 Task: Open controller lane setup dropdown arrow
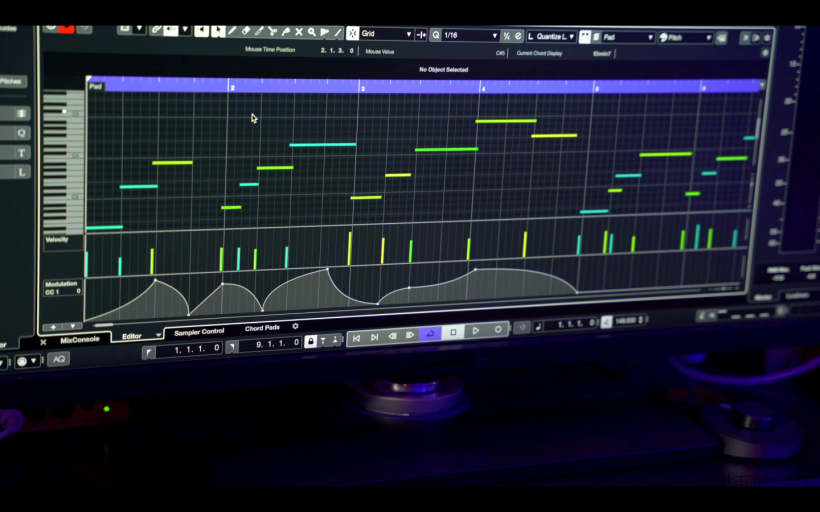click(x=73, y=326)
